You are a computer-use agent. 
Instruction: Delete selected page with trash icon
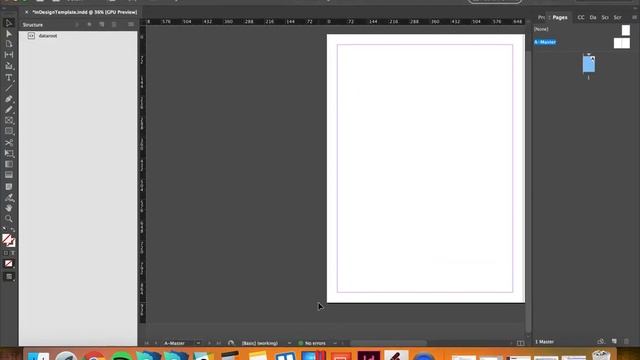click(627, 341)
